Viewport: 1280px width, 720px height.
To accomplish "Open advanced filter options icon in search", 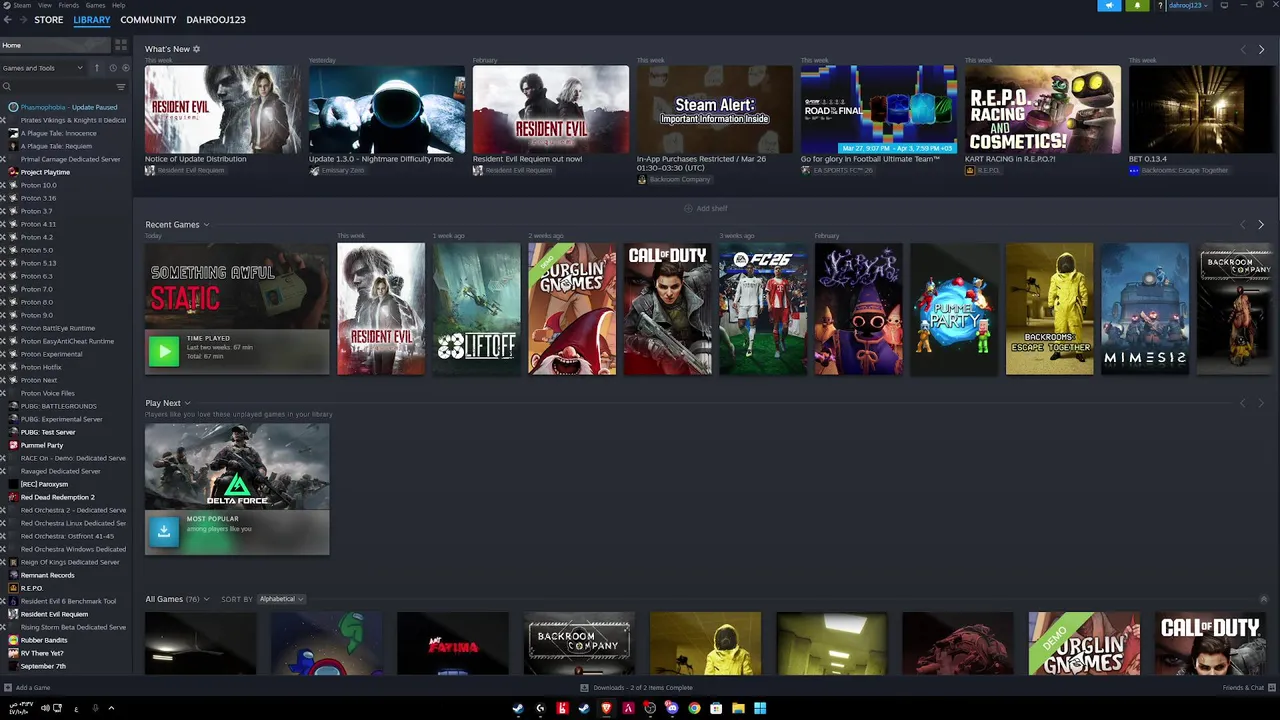I will (x=121, y=87).
